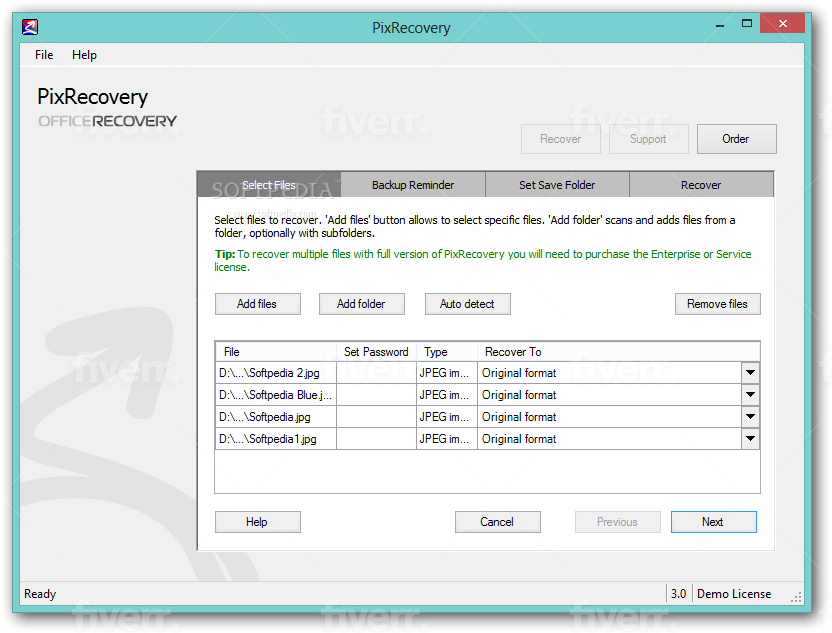Click the Recover To column header
The width and height of the screenshot is (832, 633).
(x=619, y=352)
